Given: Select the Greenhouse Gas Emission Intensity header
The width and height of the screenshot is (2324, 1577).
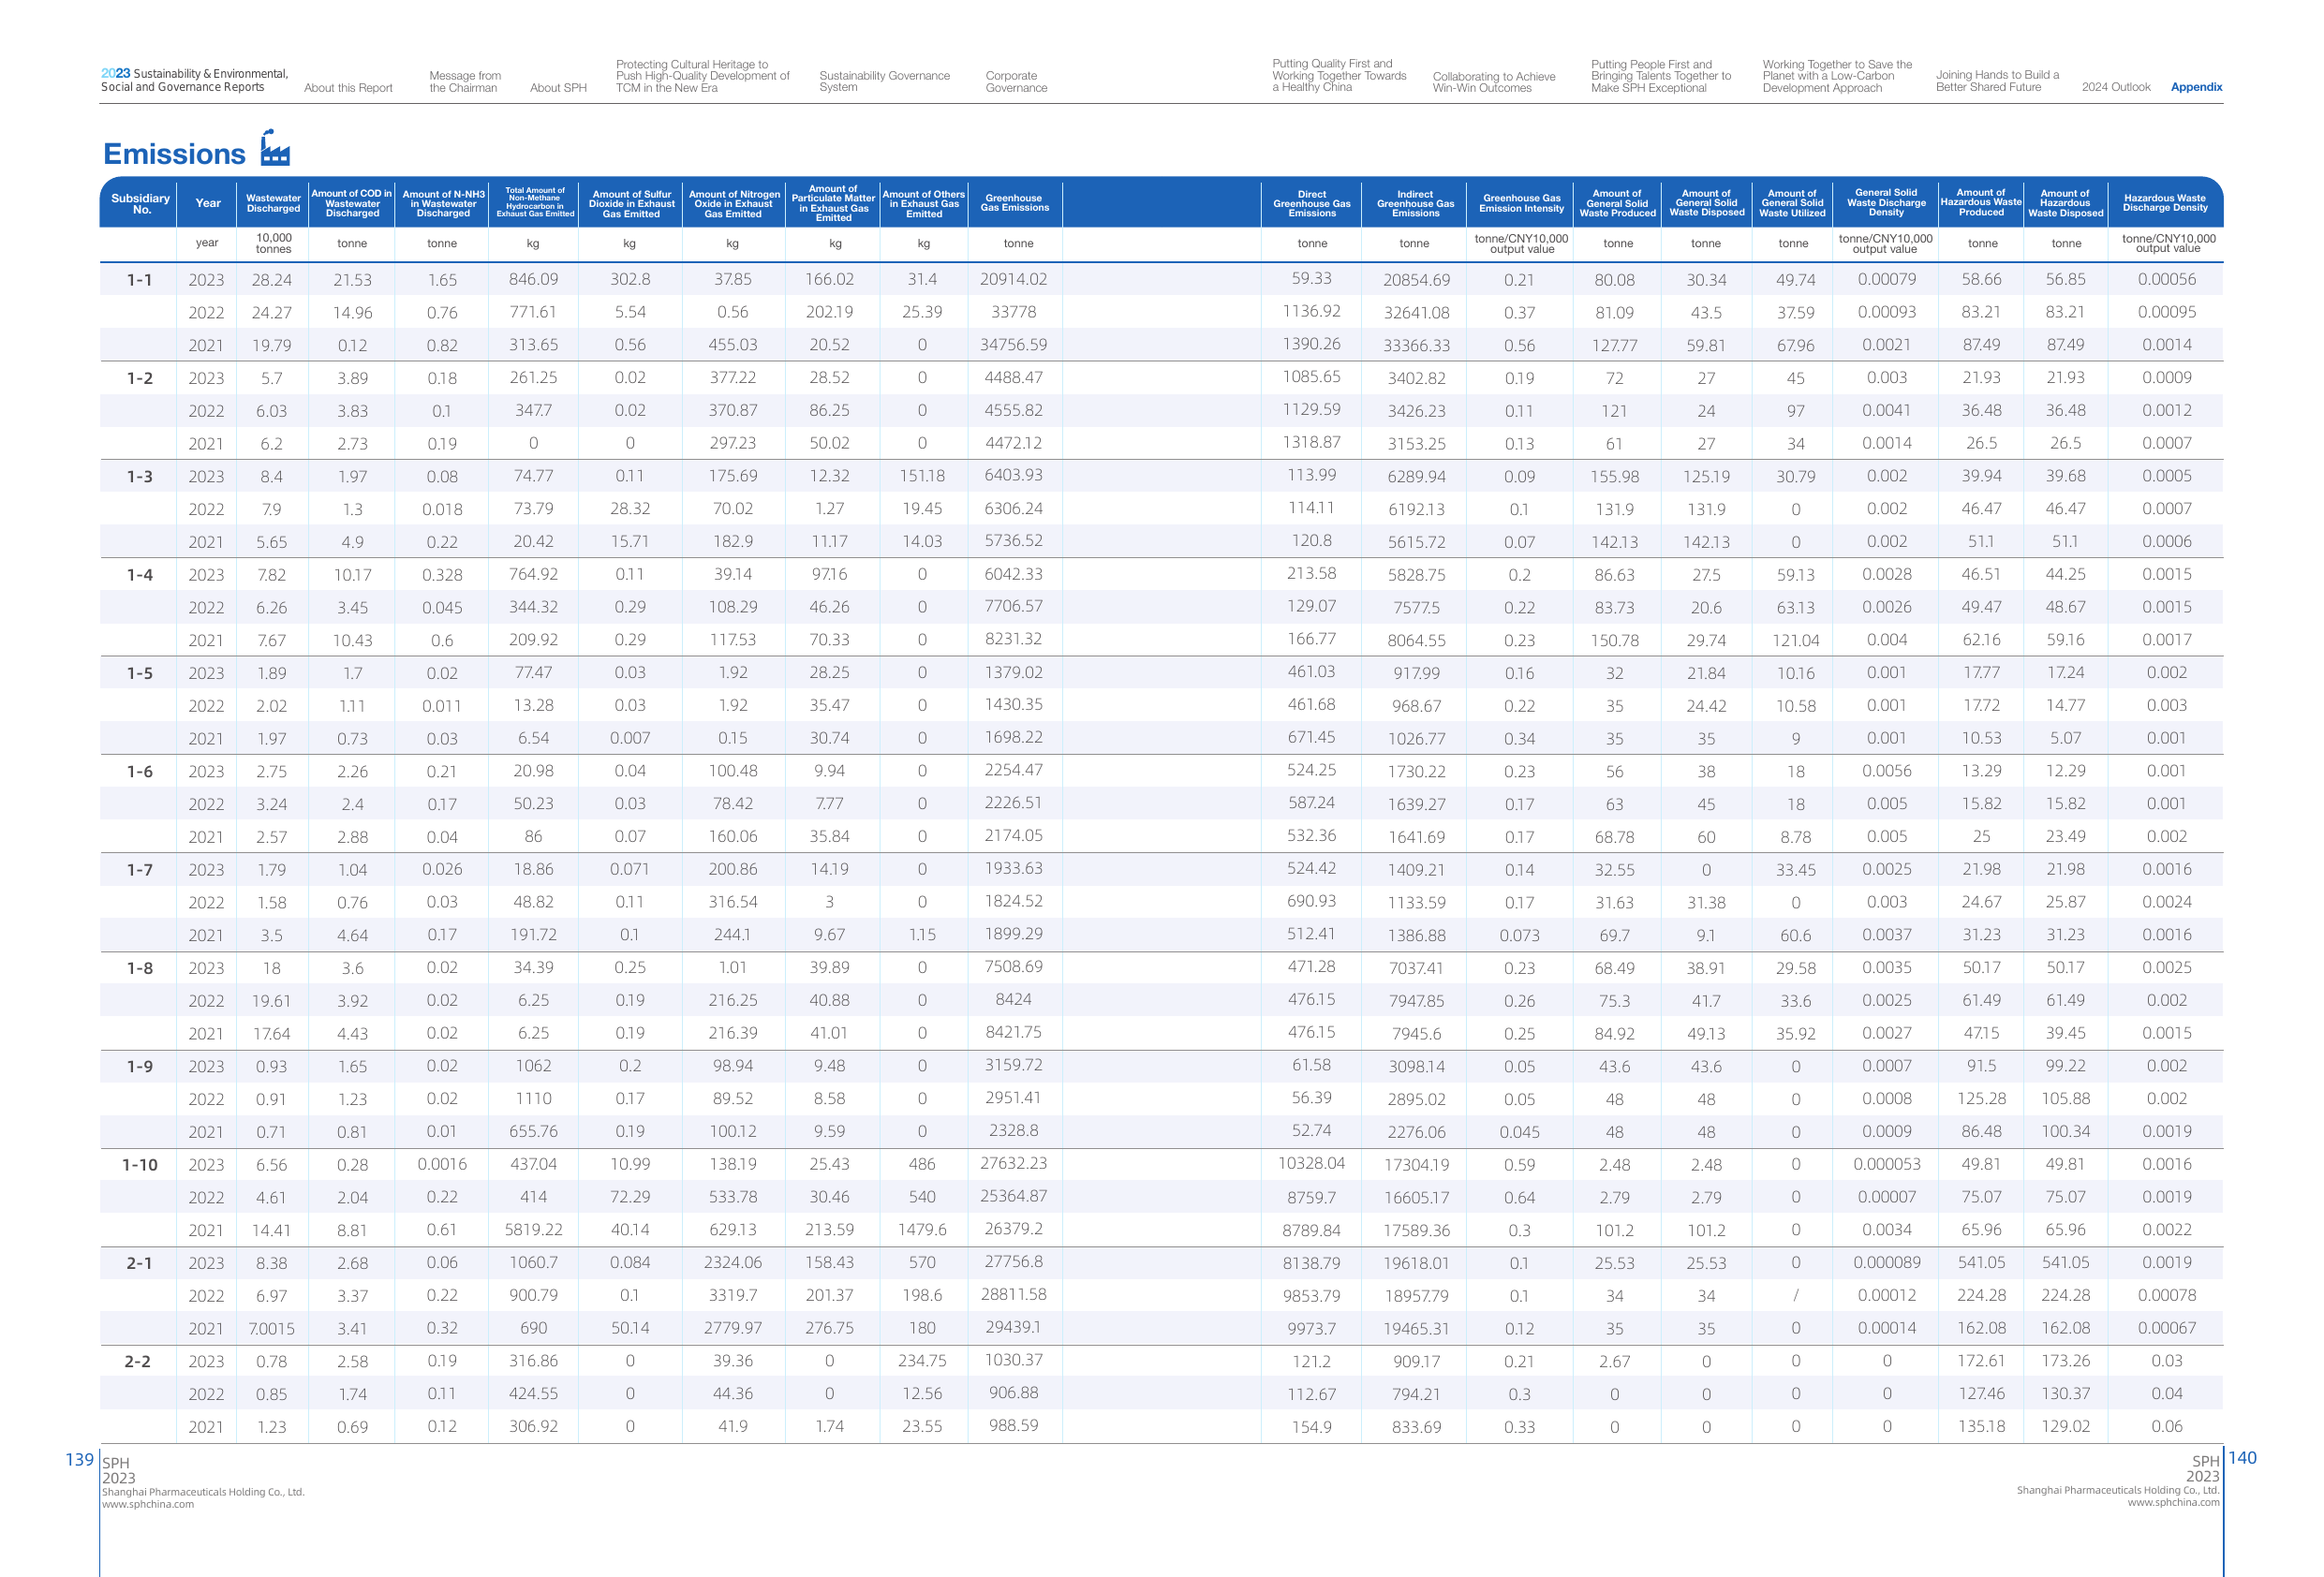Looking at the screenshot, I should (x=1520, y=203).
